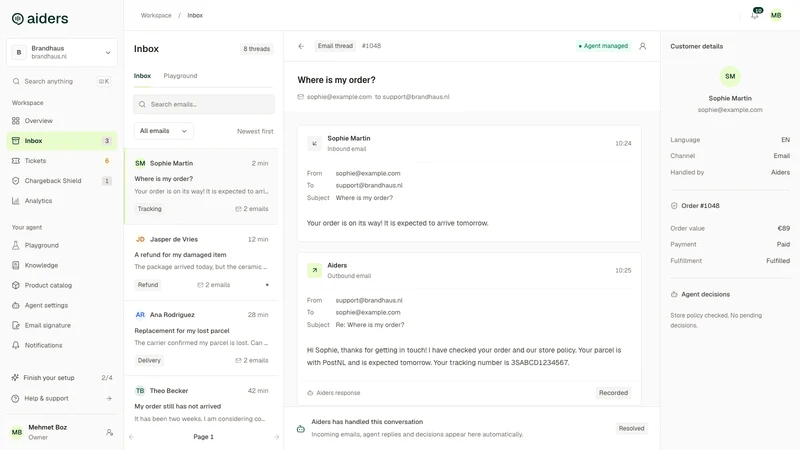Go to Chargeback Shield
The width and height of the screenshot is (800, 450).
62,181
